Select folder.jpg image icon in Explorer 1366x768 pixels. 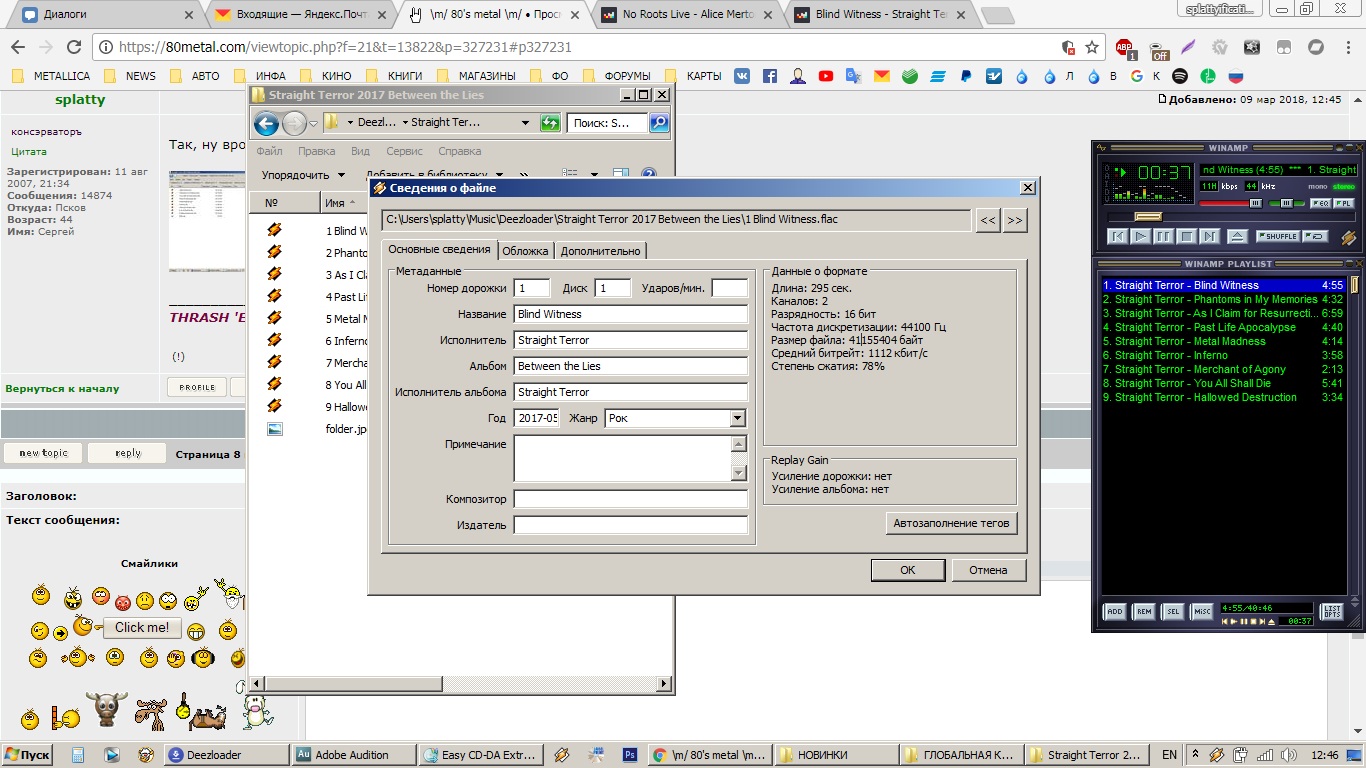pos(274,429)
